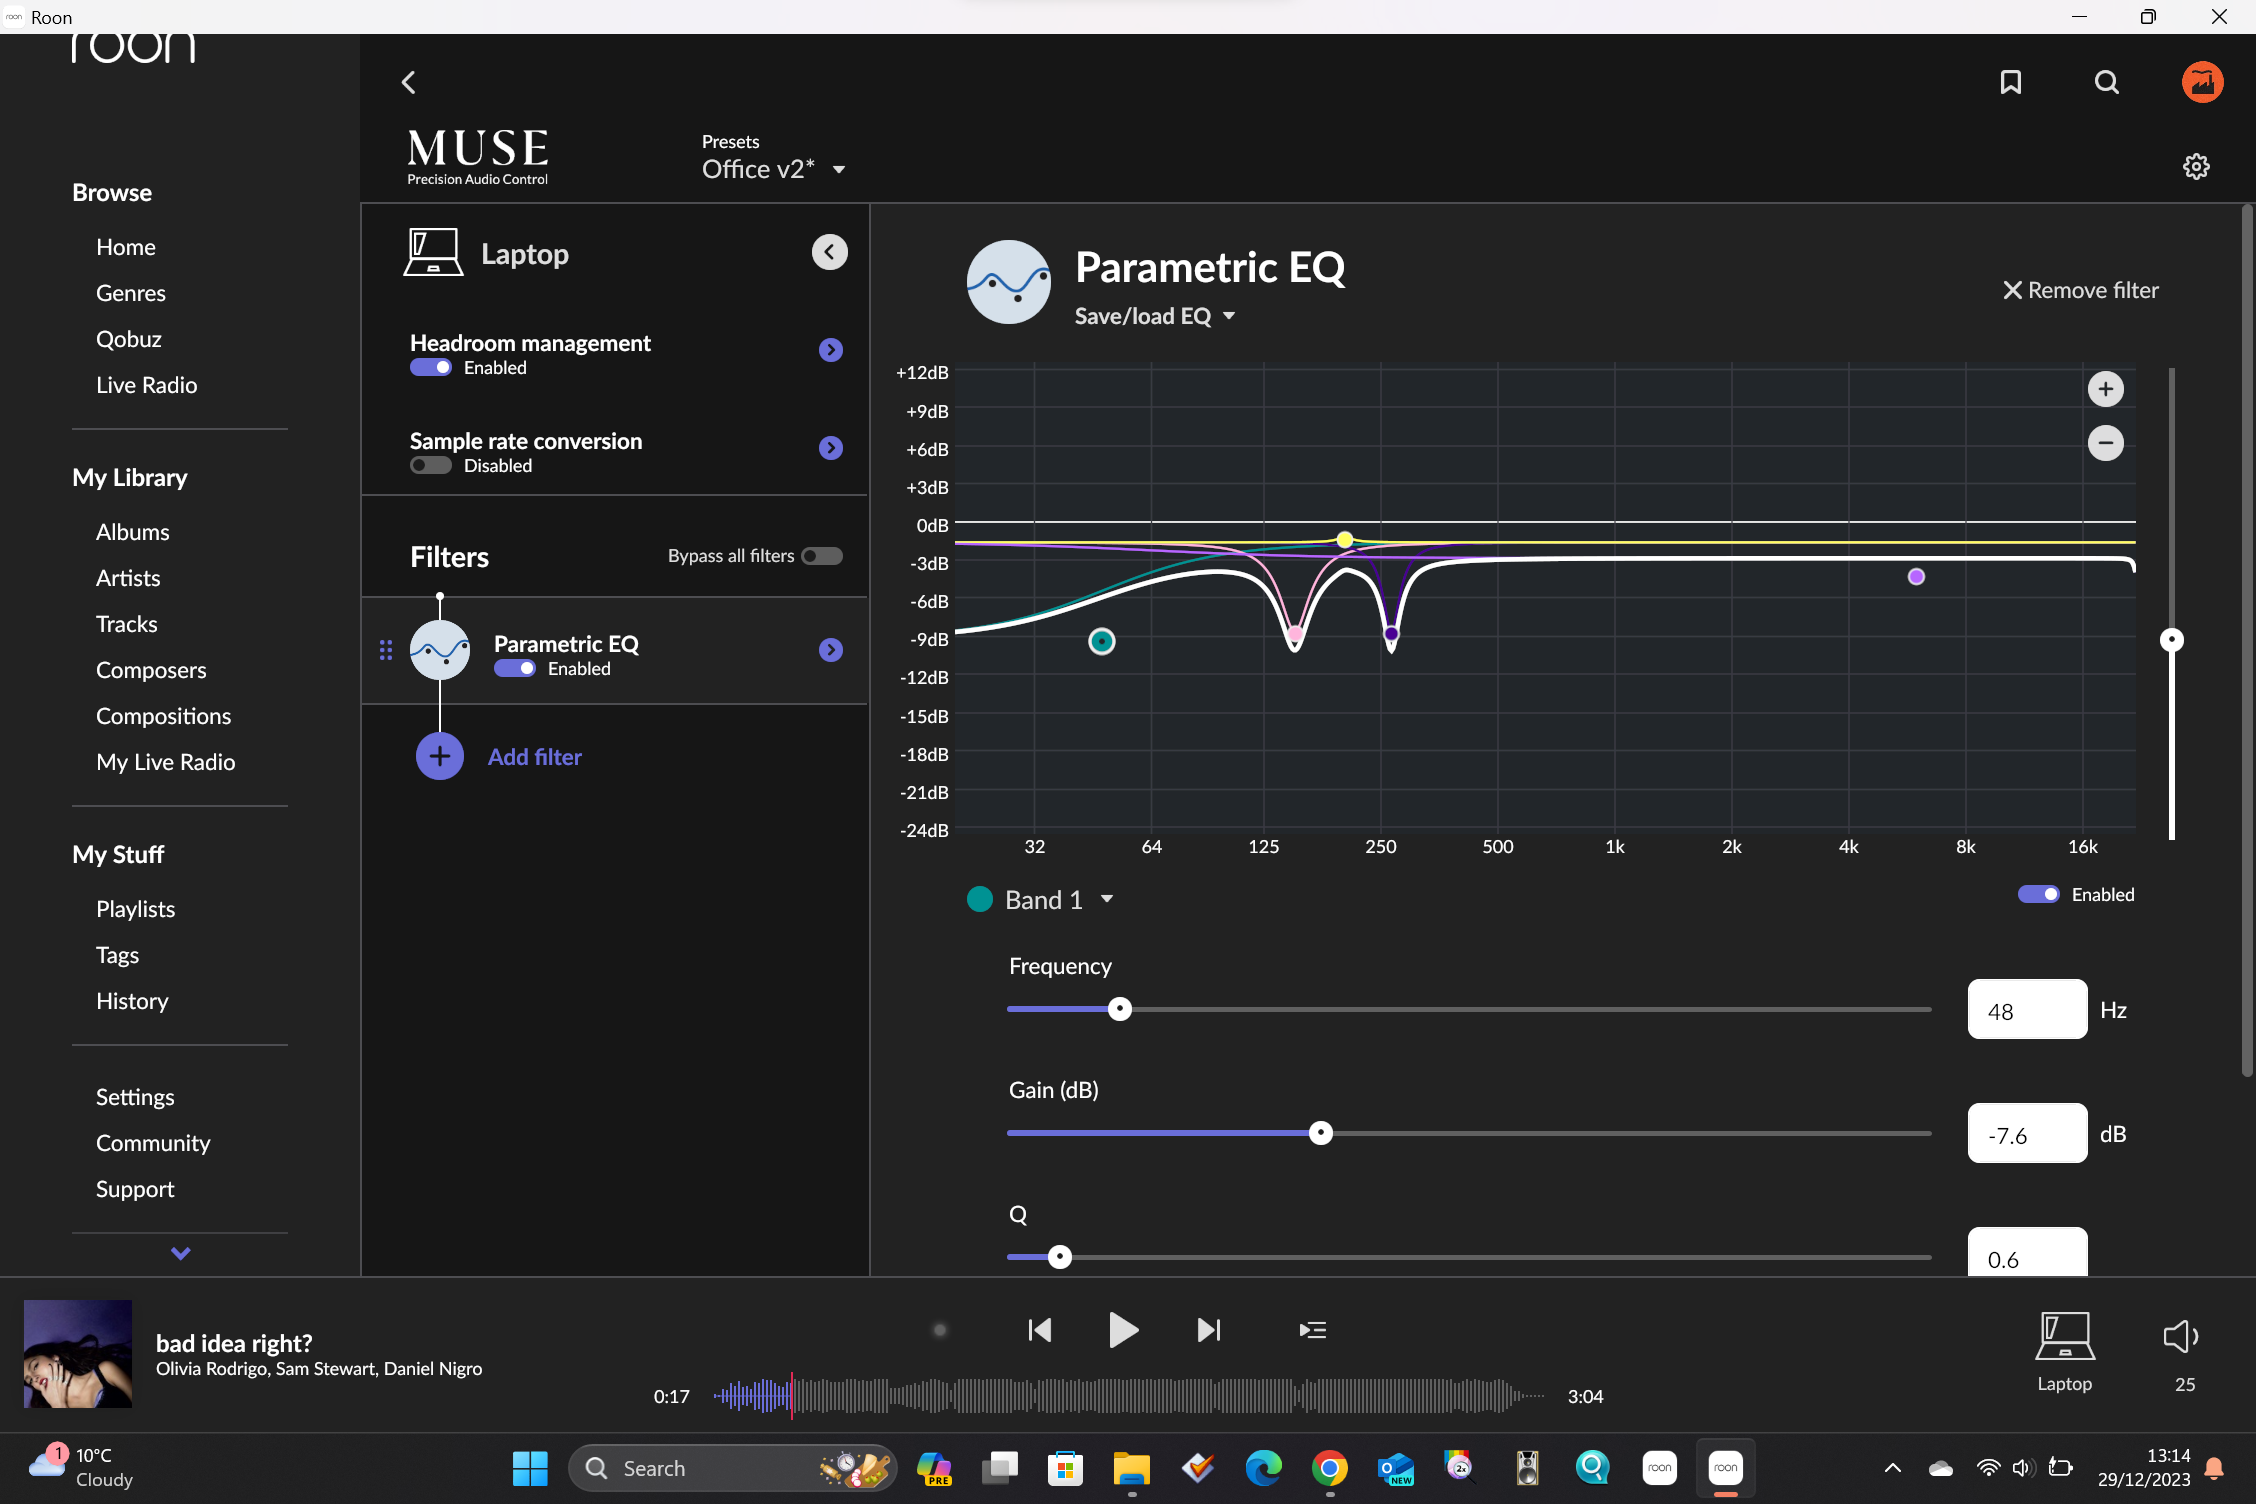Open Albums under My Library
The height and width of the screenshot is (1504, 2256).
pyautogui.click(x=132, y=531)
